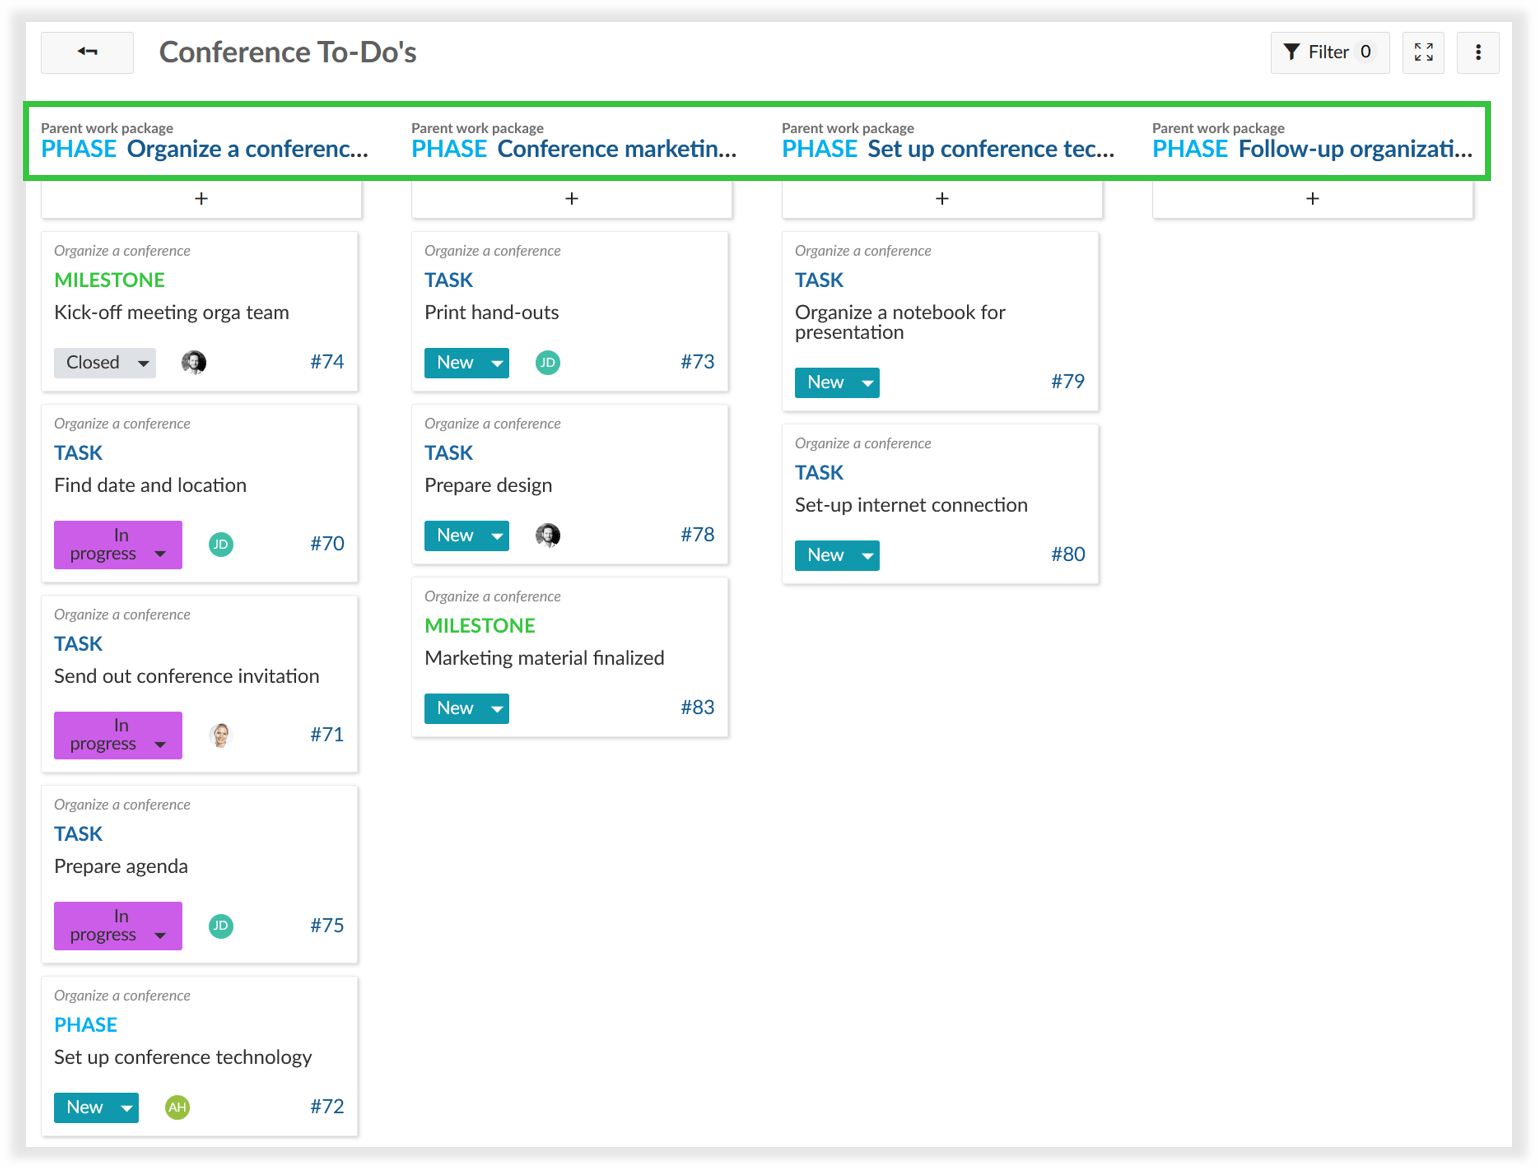Change New status on Set-up internet connection
This screenshot has height=1169, width=1538.
coord(837,555)
